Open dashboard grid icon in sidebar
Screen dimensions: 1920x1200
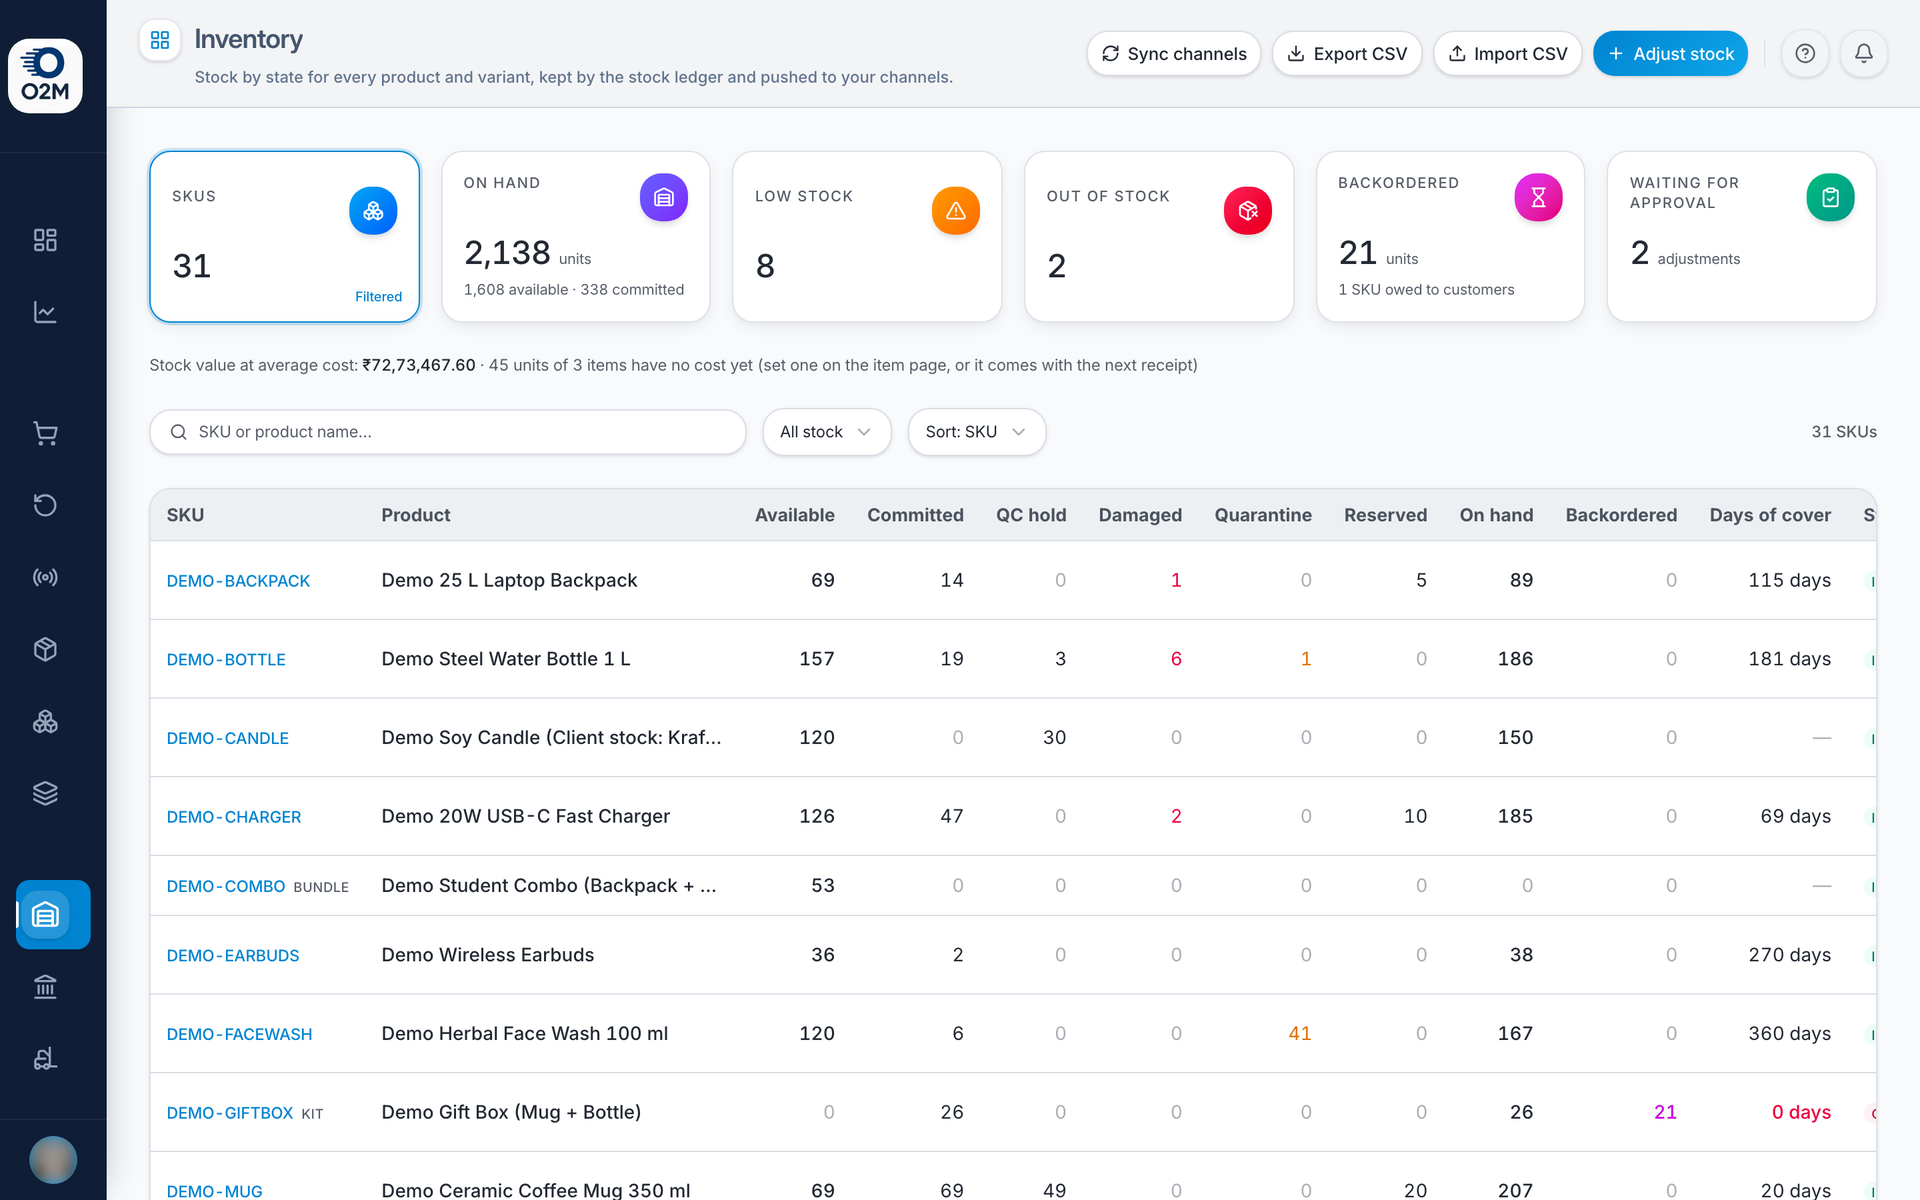(x=45, y=240)
